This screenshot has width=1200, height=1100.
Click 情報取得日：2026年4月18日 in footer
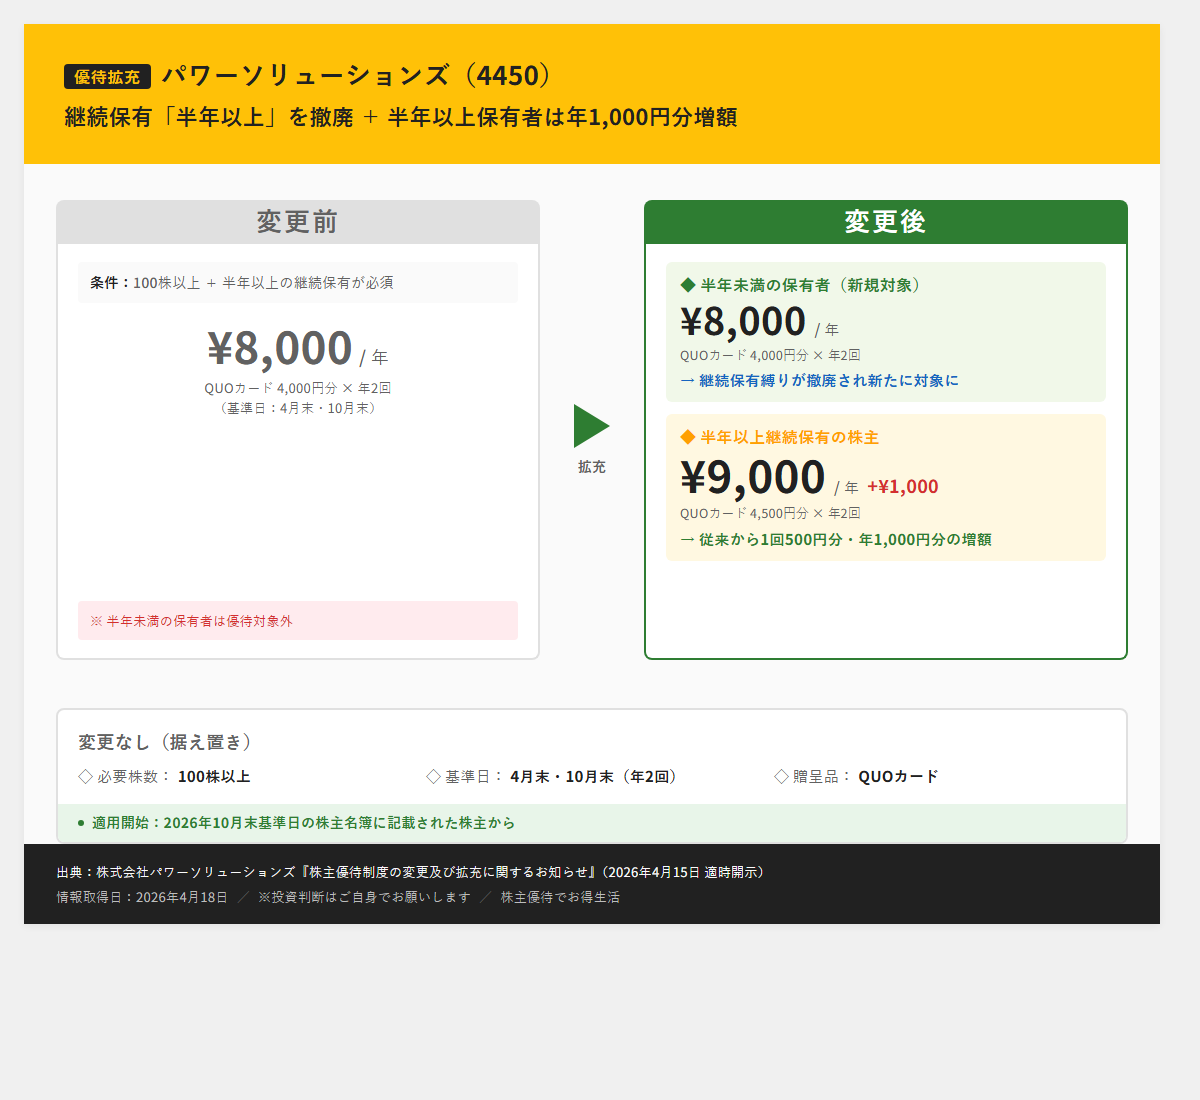142,897
